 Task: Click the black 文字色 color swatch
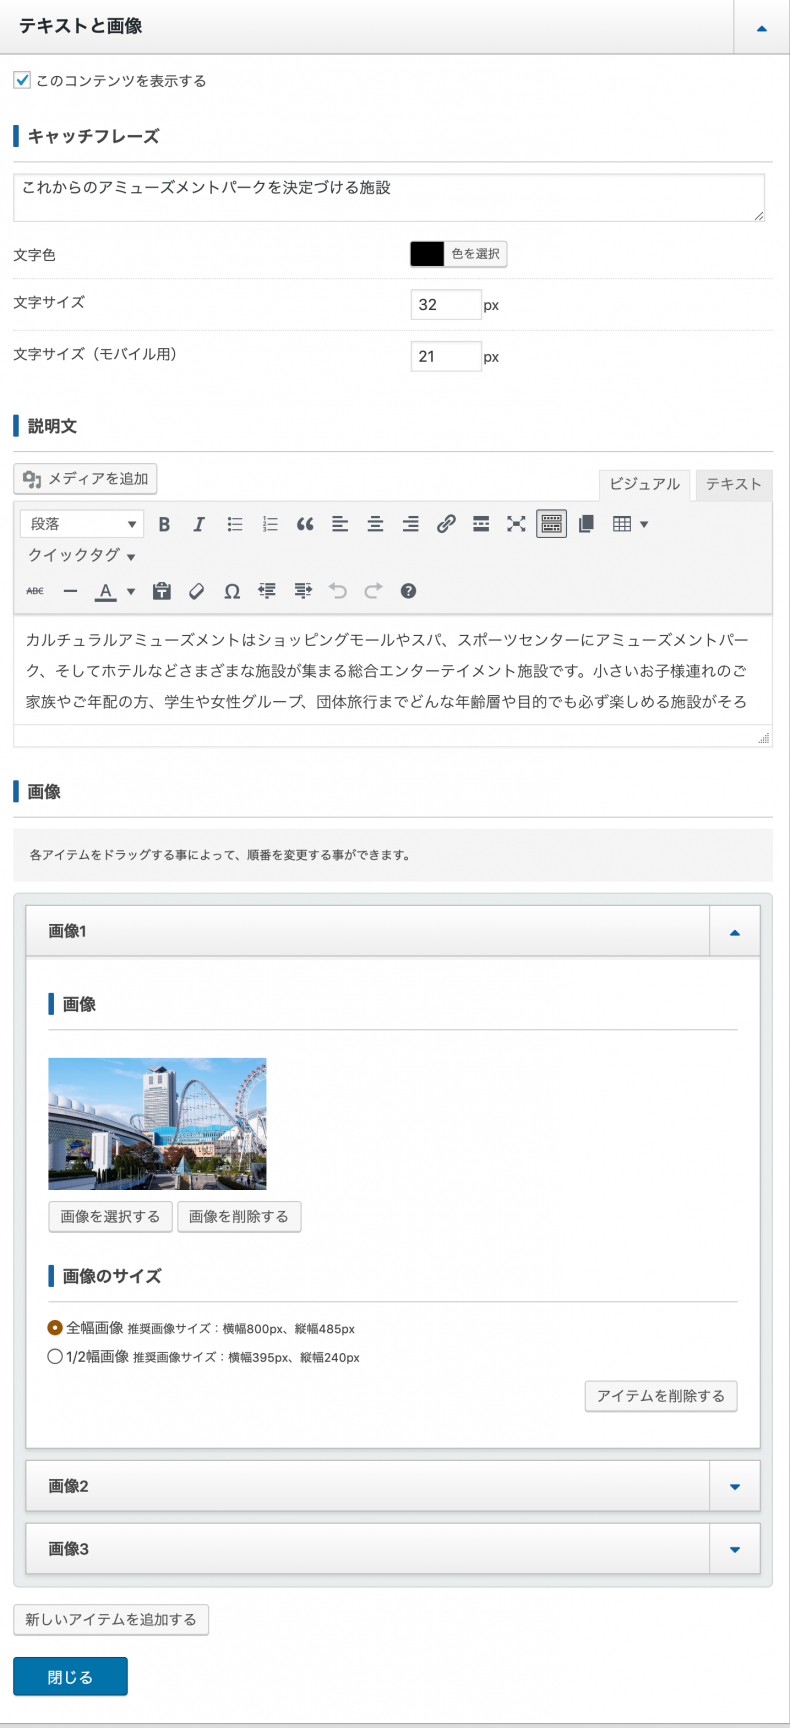427,254
